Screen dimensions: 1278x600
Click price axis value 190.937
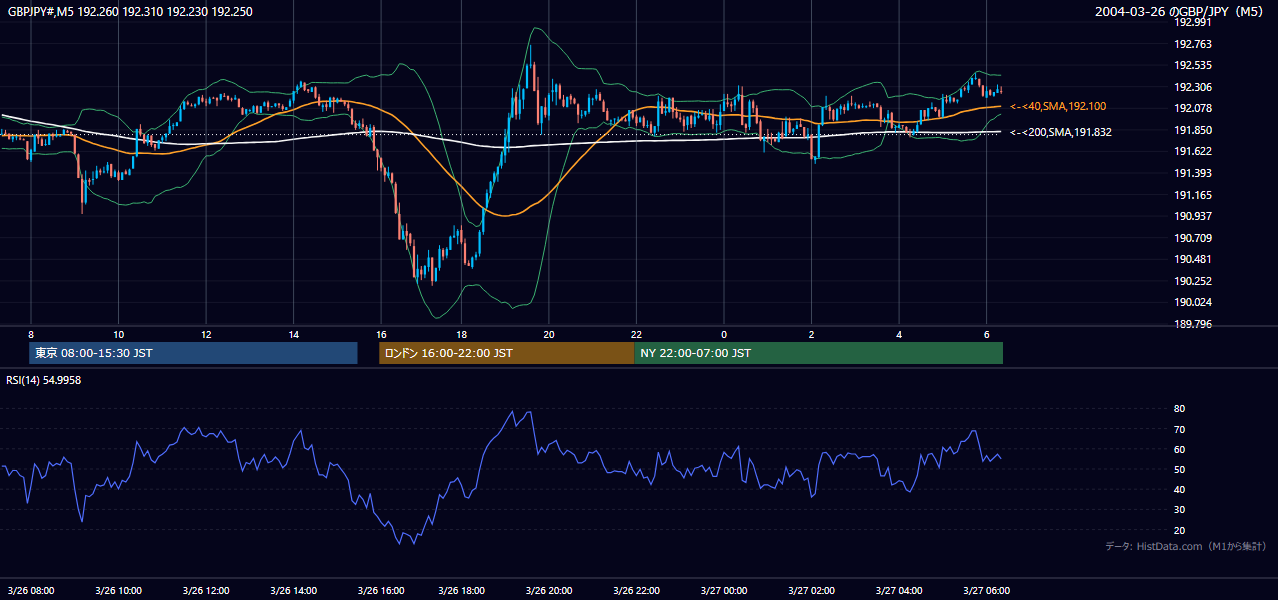(1192, 216)
